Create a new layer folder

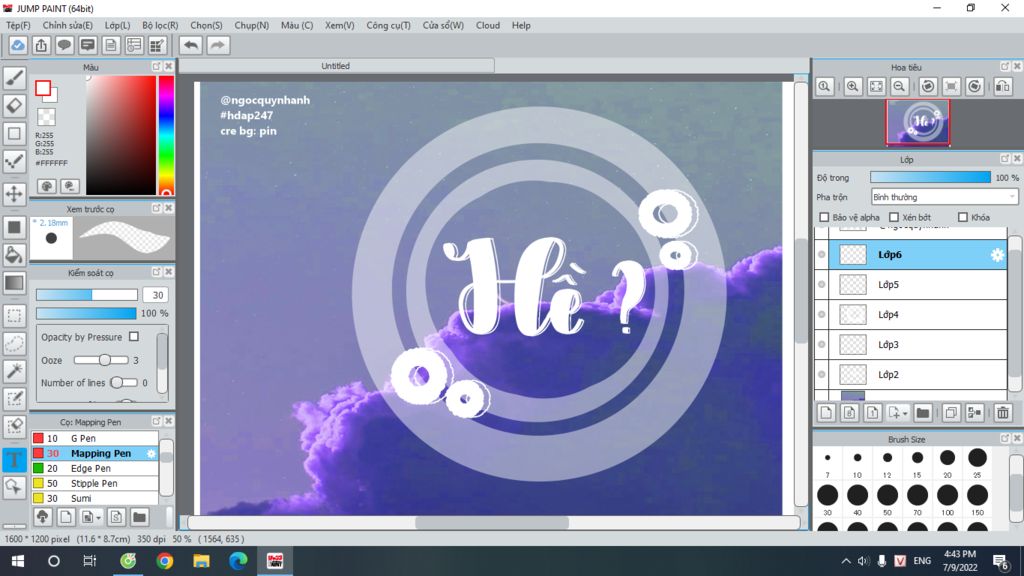pos(922,413)
